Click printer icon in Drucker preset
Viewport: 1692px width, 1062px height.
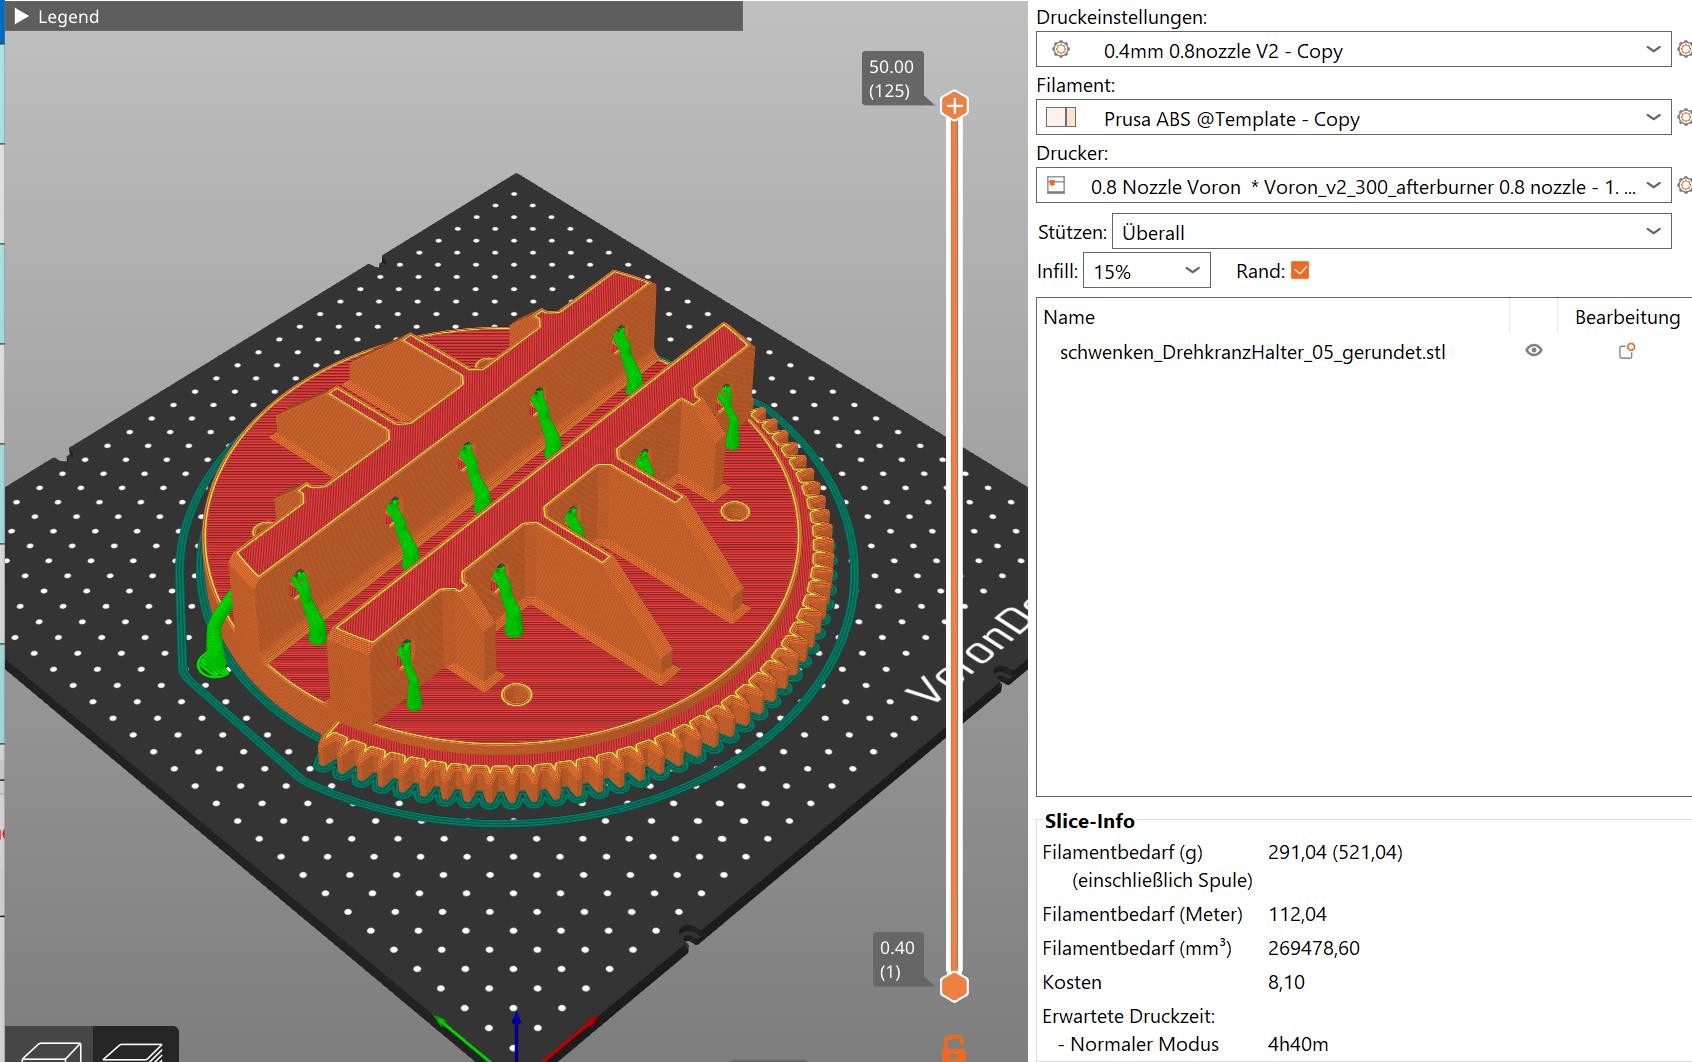pos(1056,185)
